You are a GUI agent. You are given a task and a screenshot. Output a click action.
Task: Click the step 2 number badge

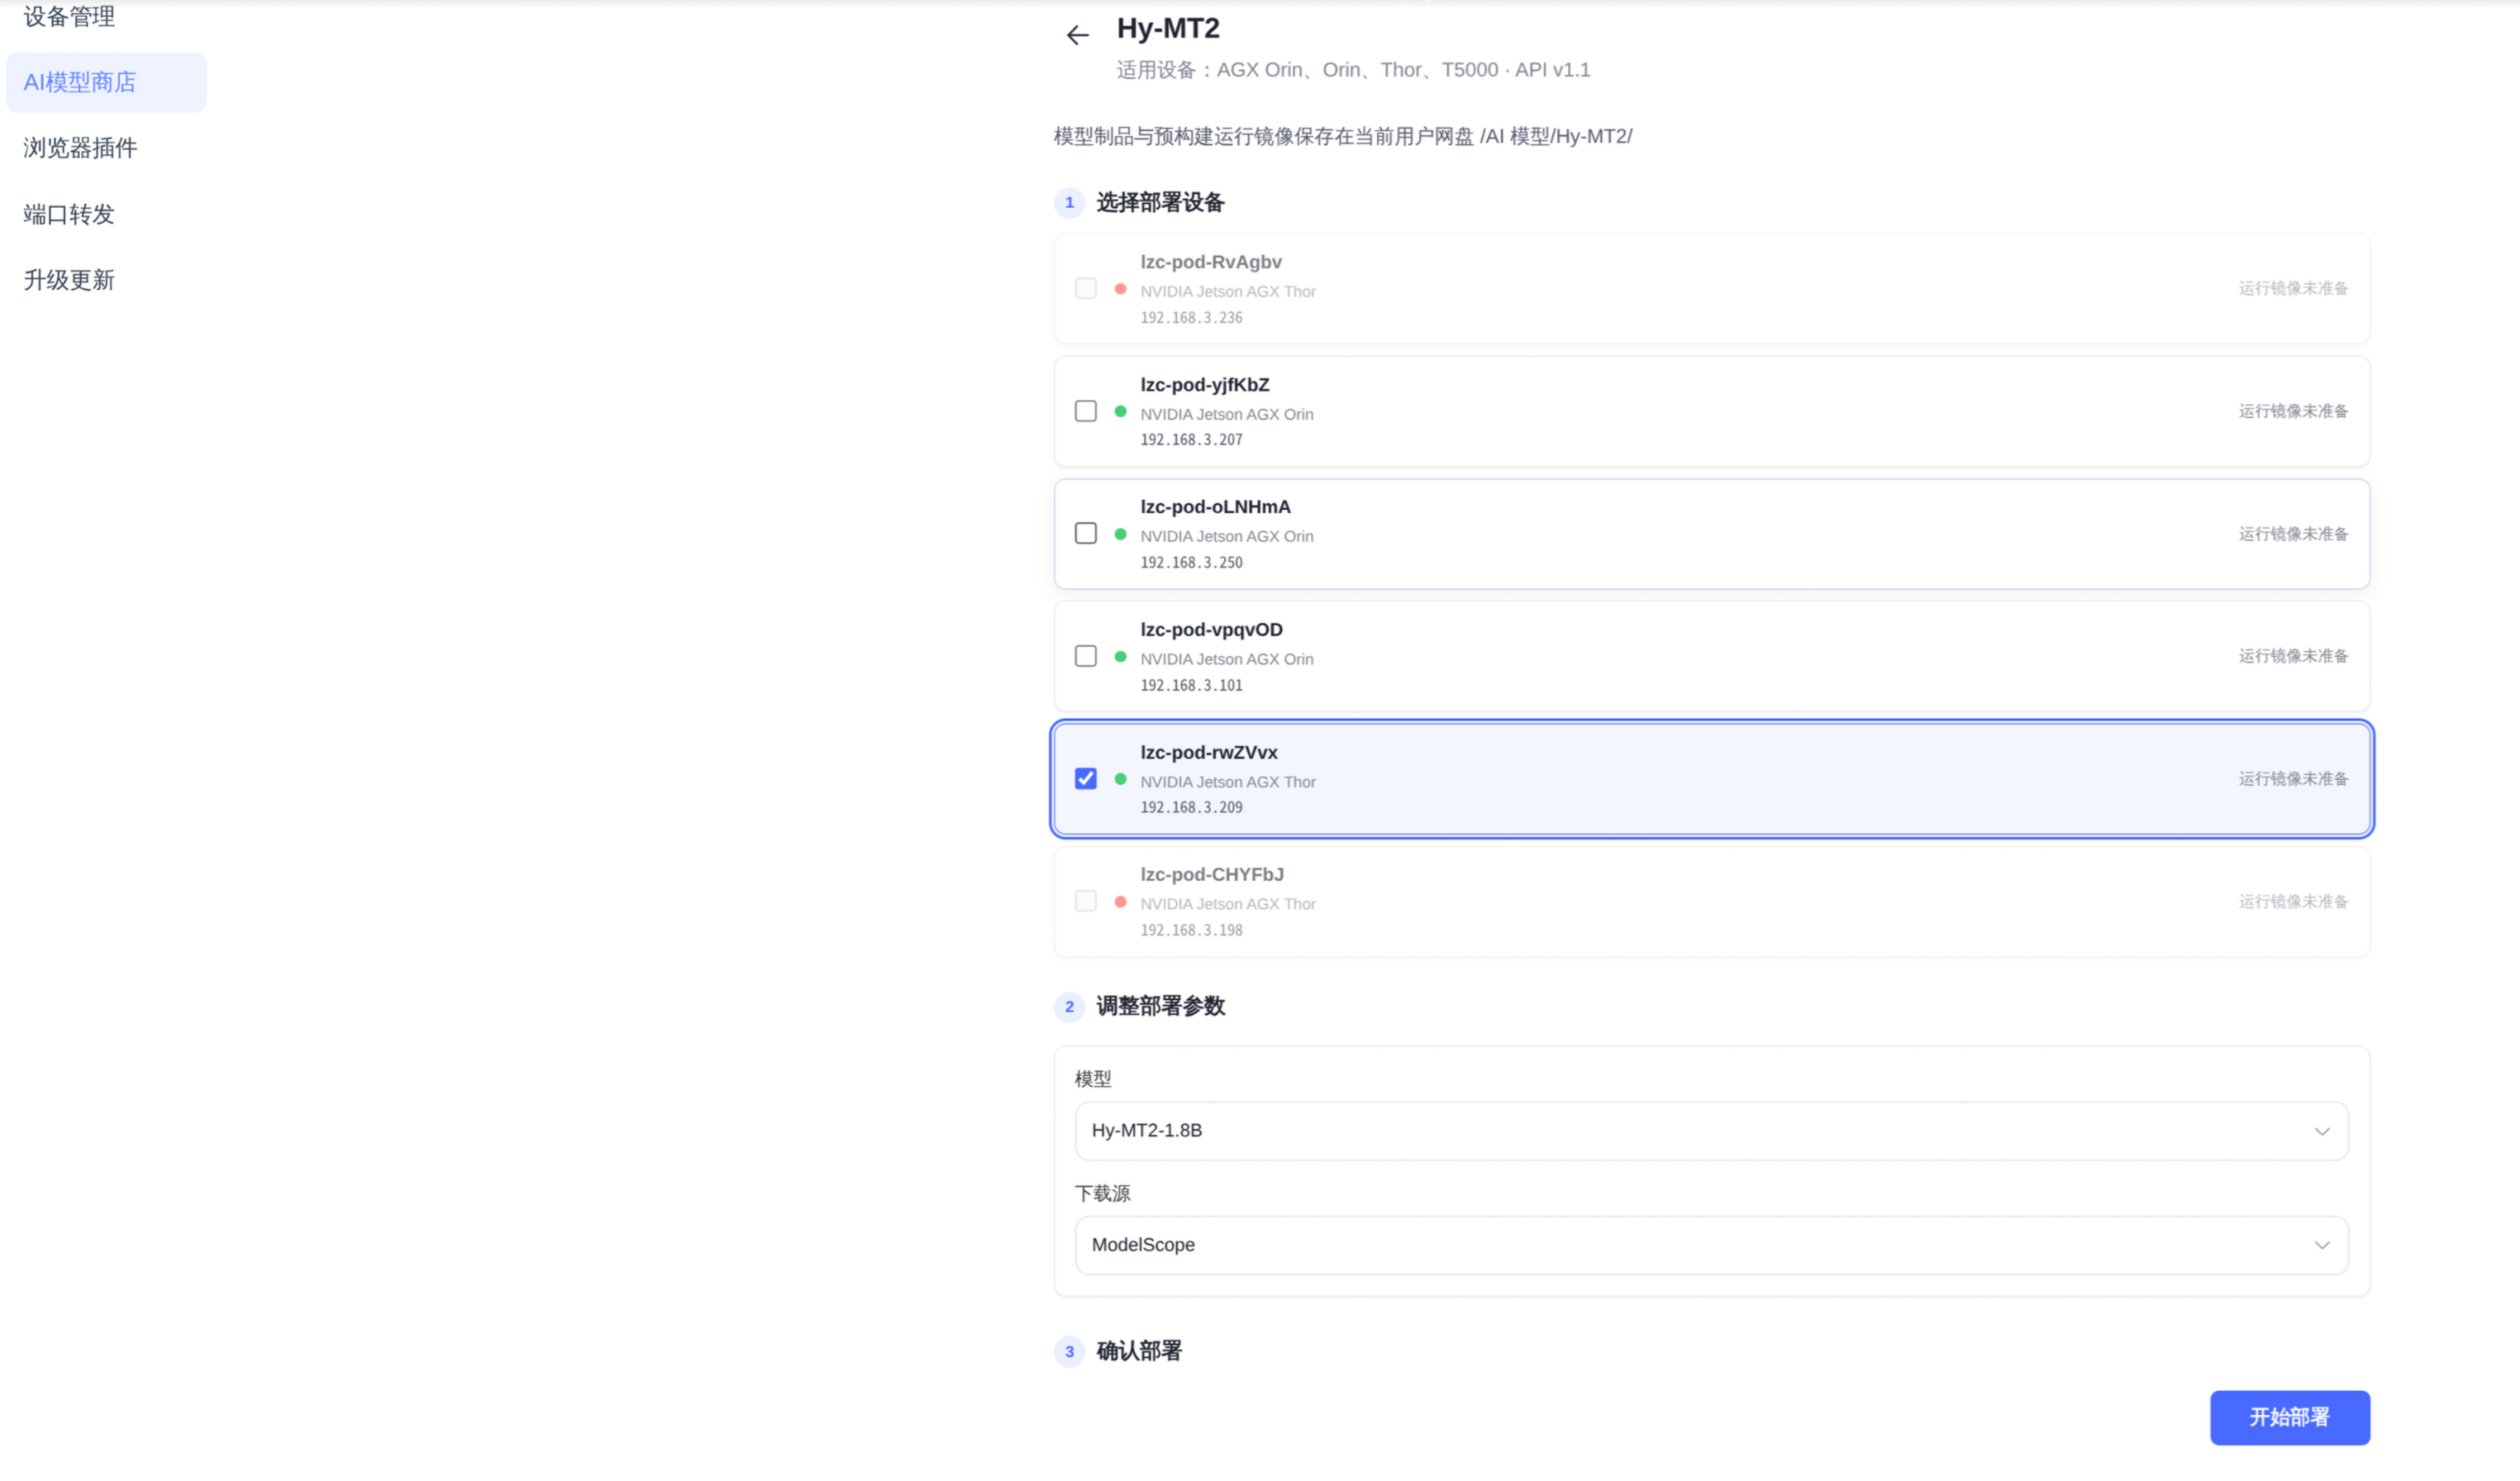[x=1069, y=1006]
